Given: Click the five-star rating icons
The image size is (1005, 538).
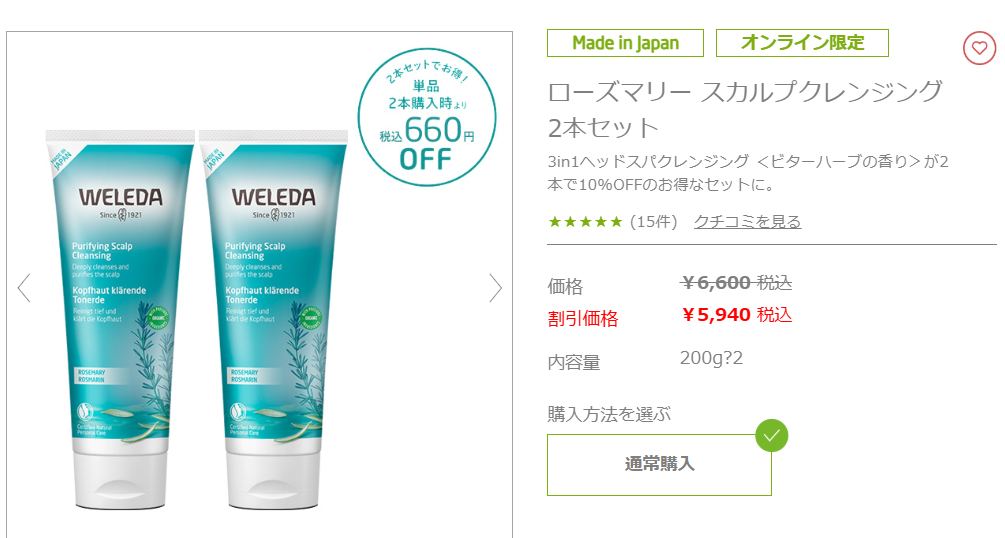Looking at the screenshot, I should tap(585, 222).
